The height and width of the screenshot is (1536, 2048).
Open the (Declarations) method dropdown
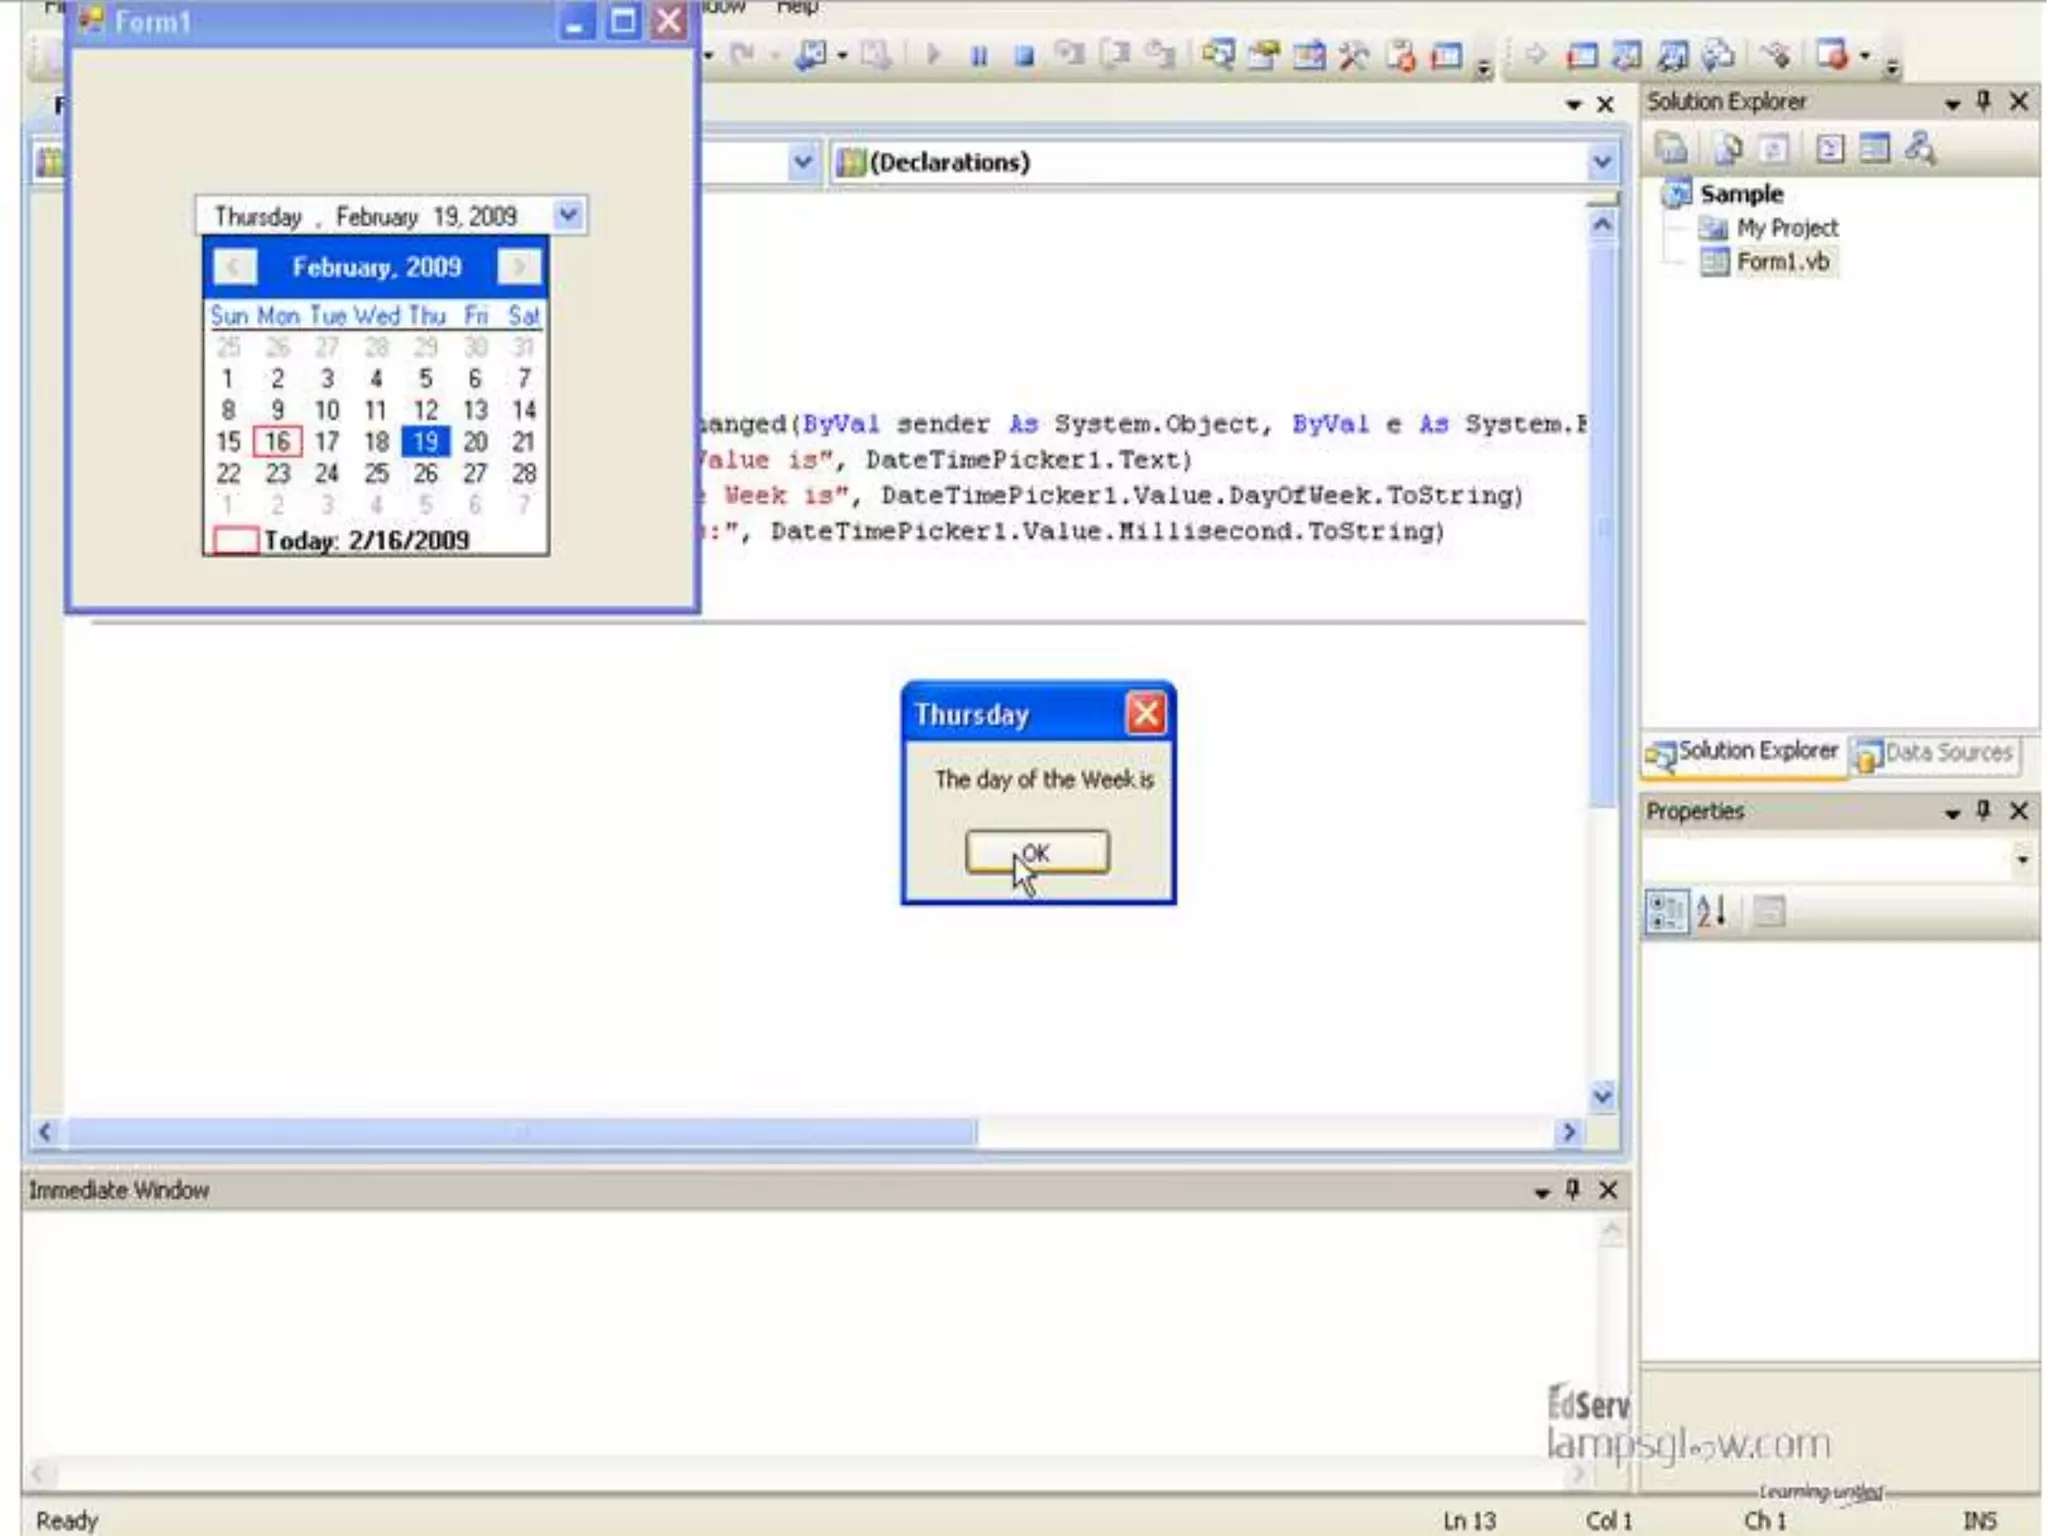coord(1602,162)
